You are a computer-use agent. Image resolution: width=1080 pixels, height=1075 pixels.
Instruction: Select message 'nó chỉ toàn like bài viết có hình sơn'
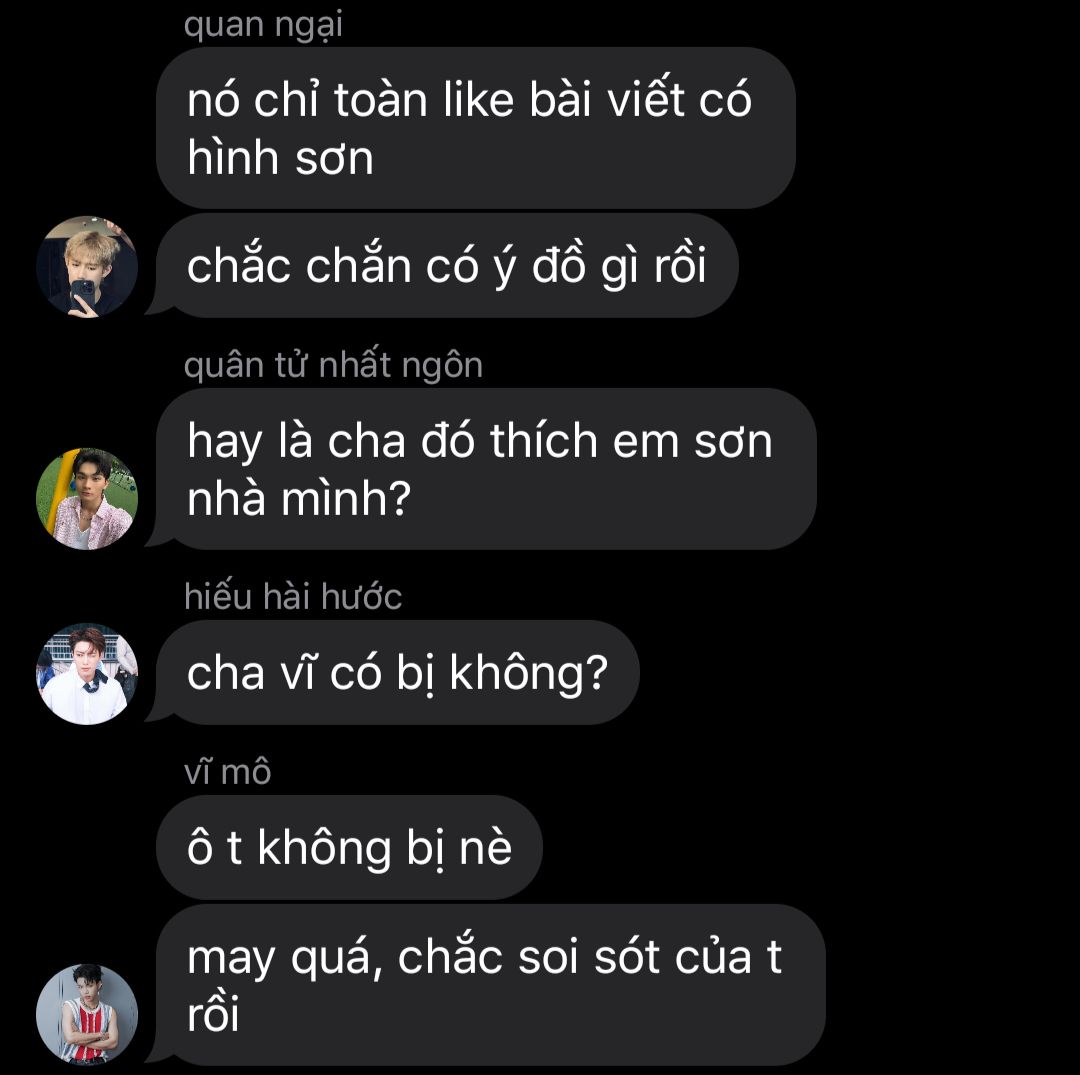pos(476,128)
